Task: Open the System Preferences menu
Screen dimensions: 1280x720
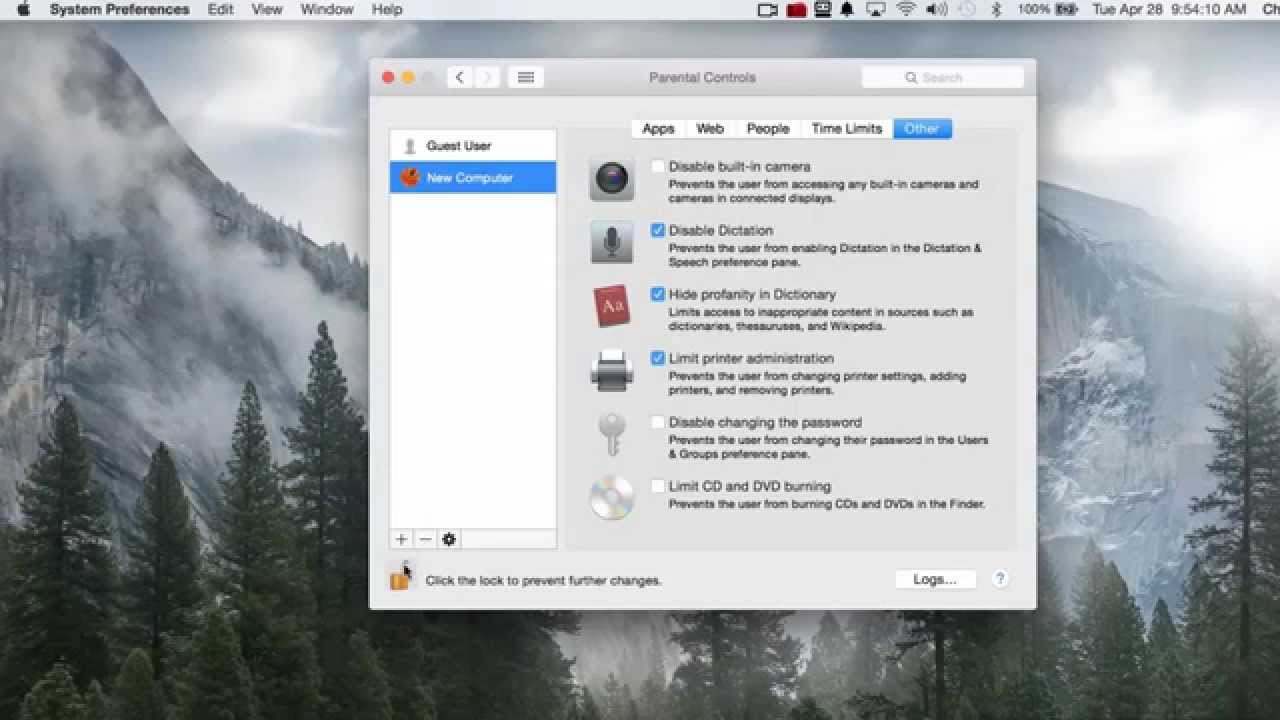Action: 119,10
